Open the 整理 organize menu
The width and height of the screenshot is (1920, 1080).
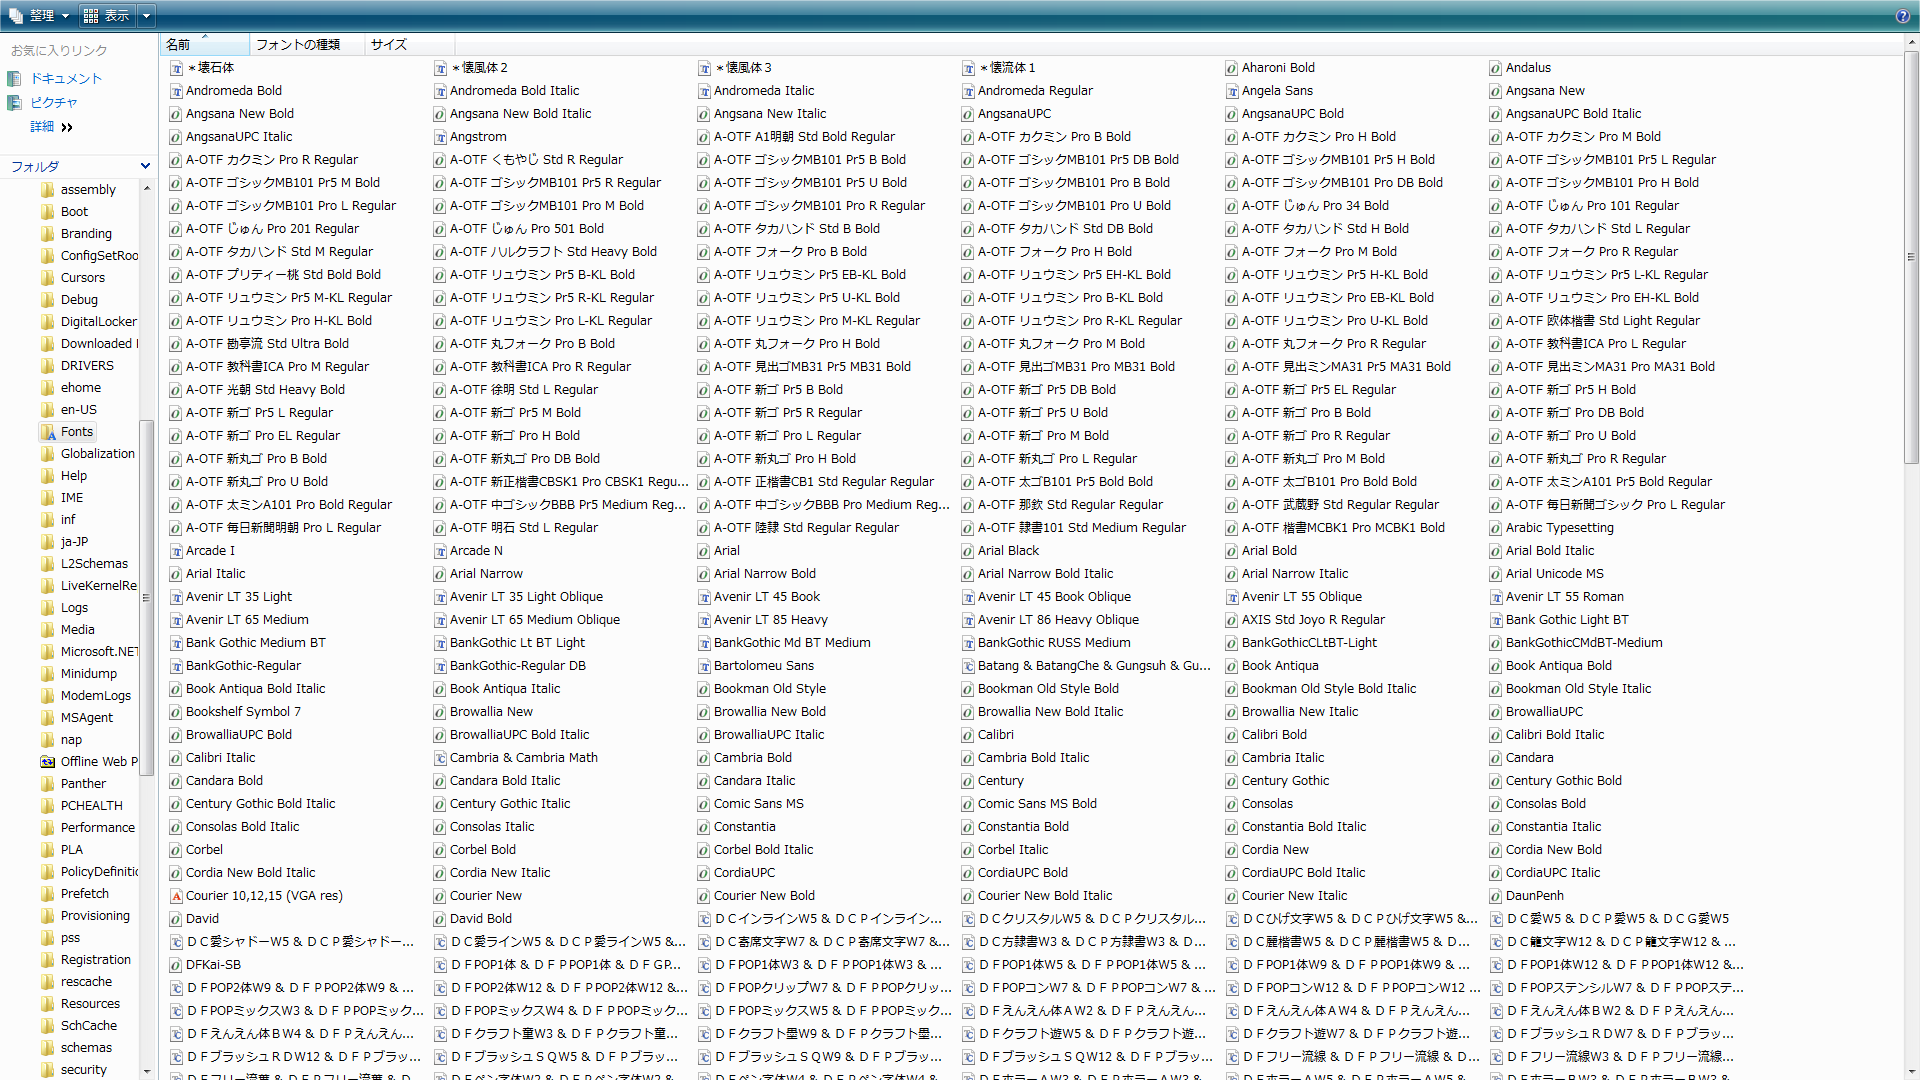[x=40, y=15]
